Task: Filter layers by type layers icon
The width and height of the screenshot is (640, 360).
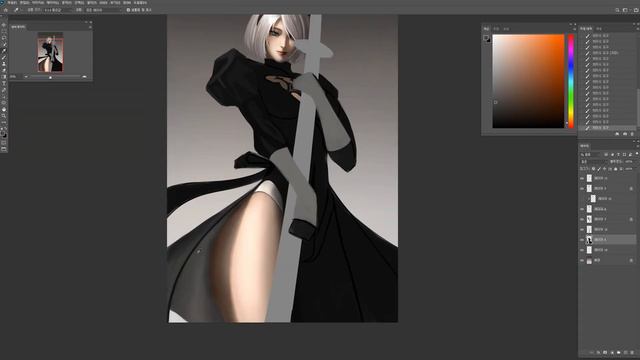Action: (618, 155)
